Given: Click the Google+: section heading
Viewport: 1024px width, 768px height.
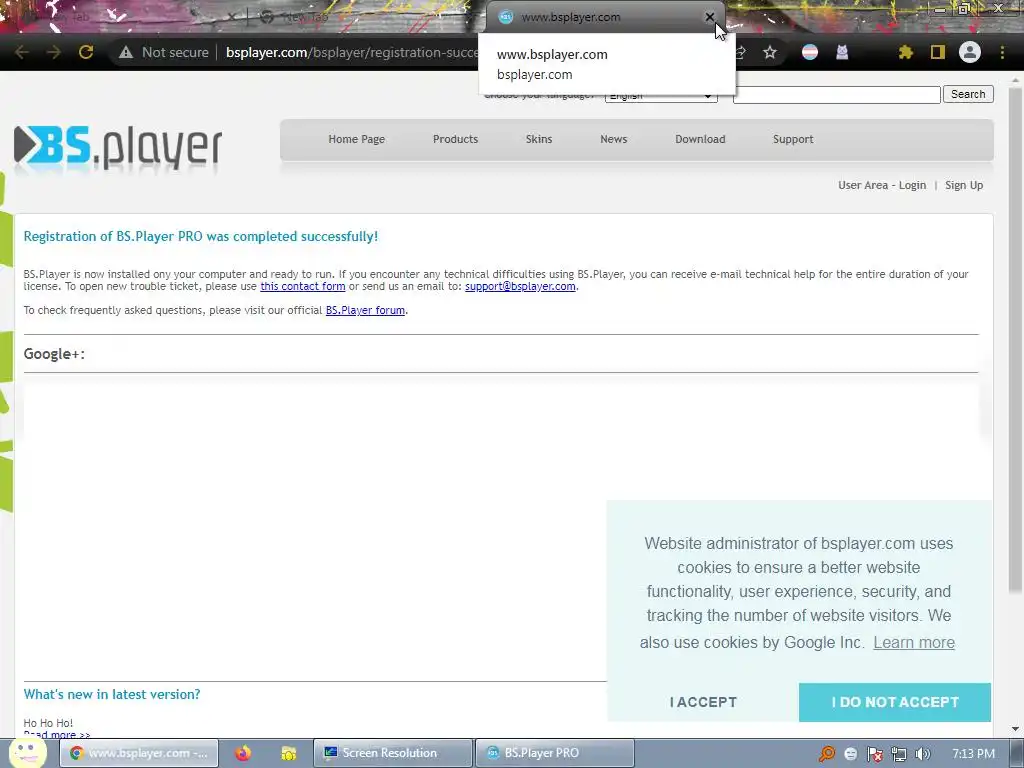Looking at the screenshot, I should click(x=54, y=354).
